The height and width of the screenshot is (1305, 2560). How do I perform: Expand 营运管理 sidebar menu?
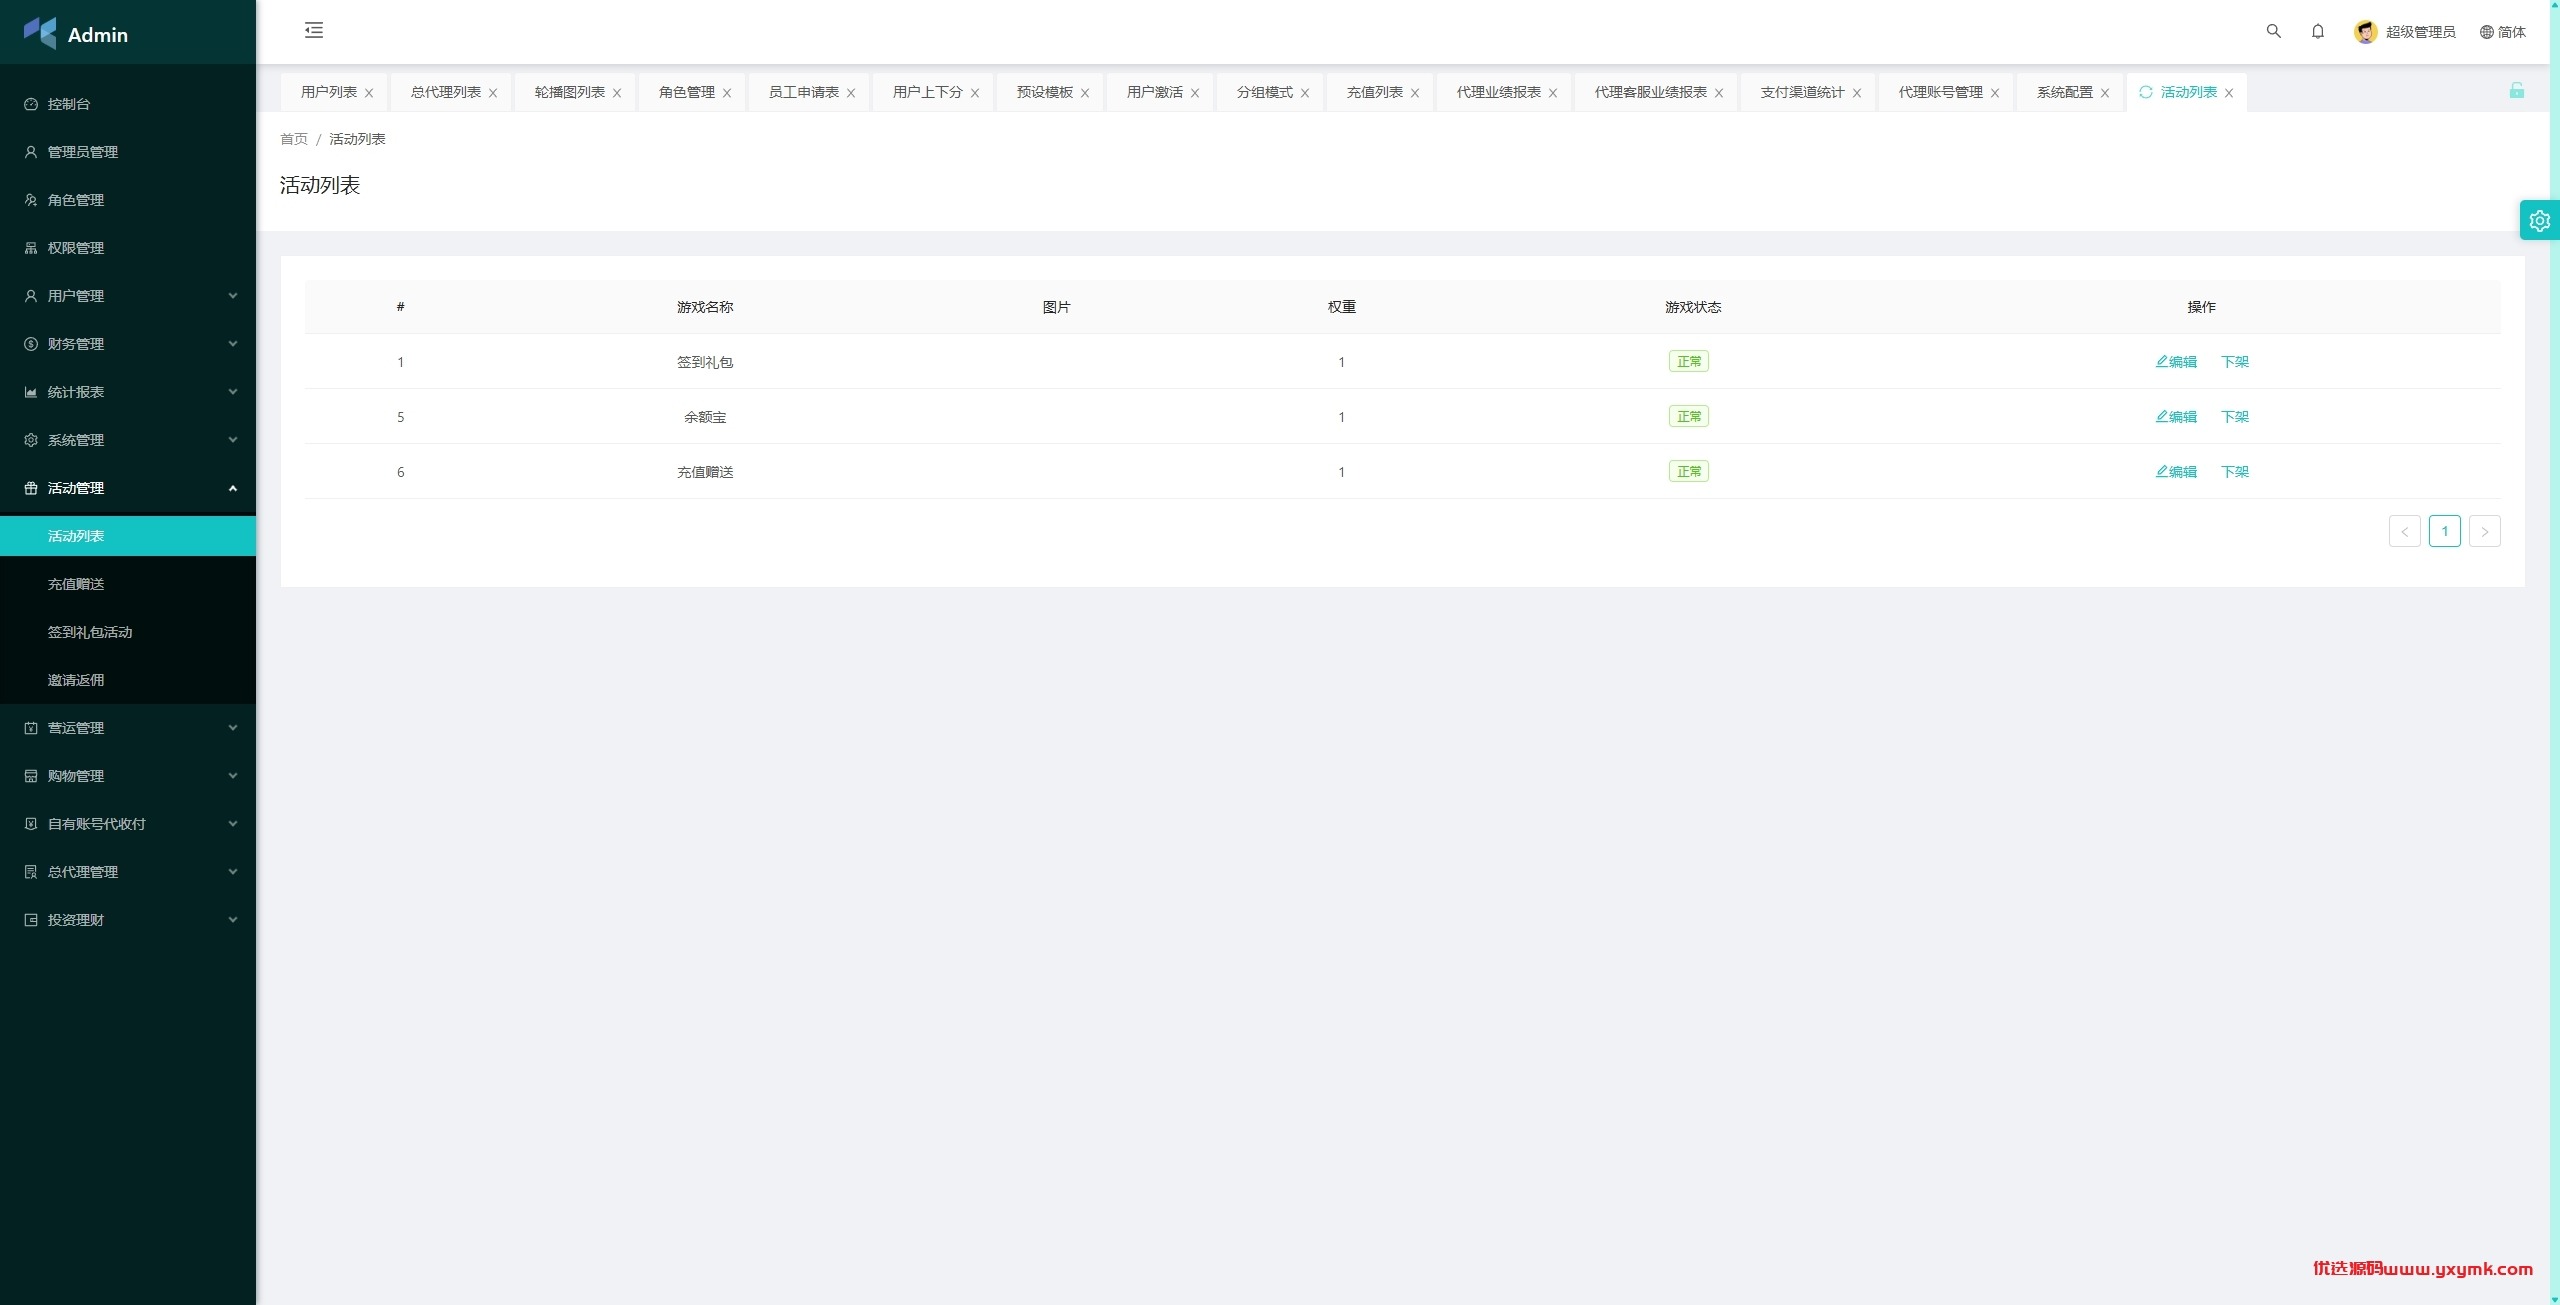pos(128,728)
